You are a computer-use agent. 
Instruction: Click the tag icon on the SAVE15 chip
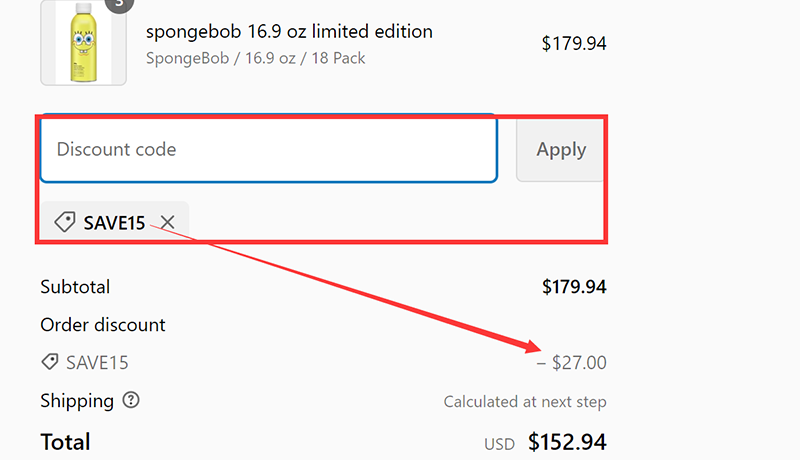(64, 222)
